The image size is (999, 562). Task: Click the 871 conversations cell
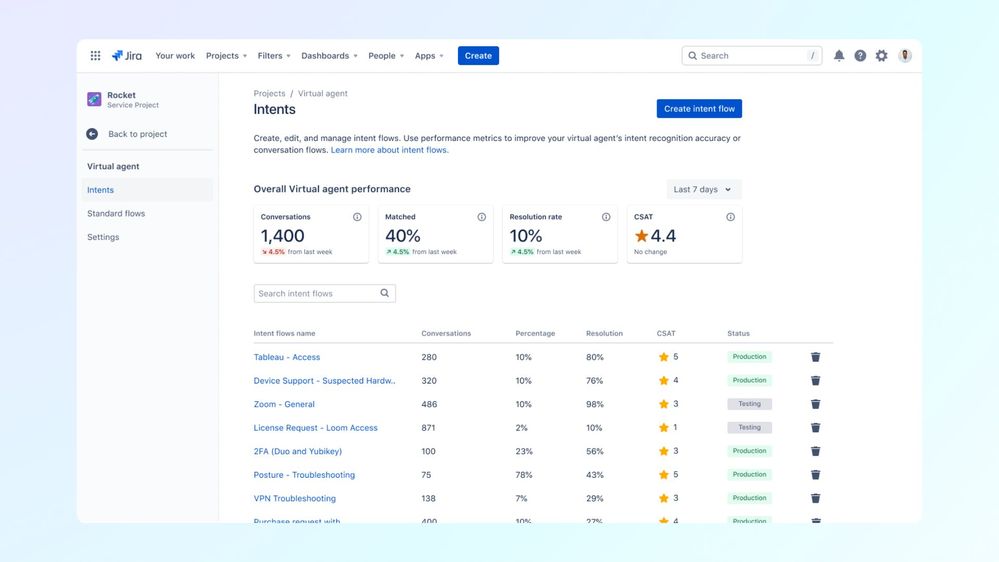[x=428, y=428]
